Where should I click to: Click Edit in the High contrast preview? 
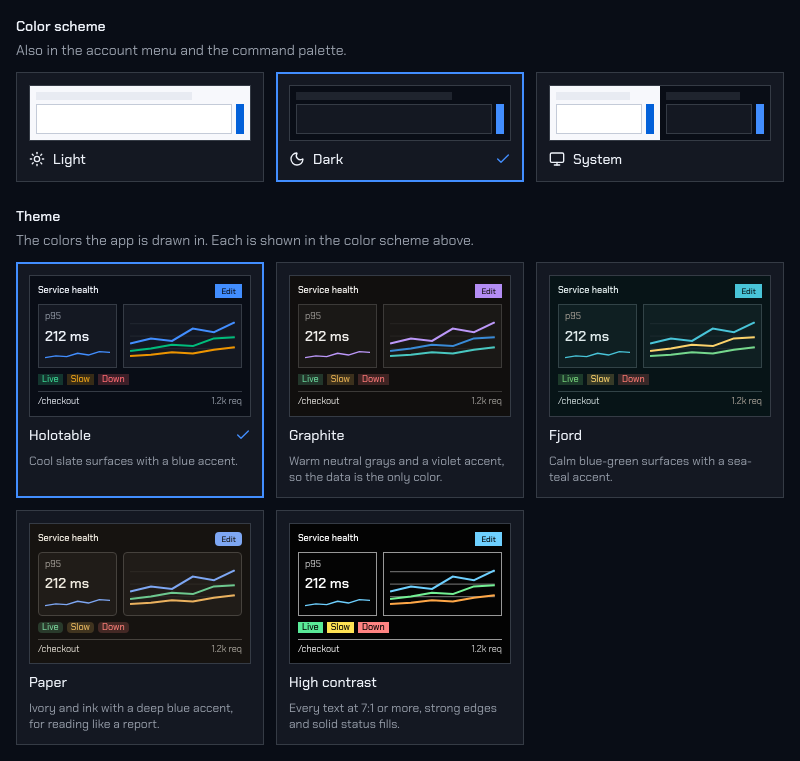[488, 539]
